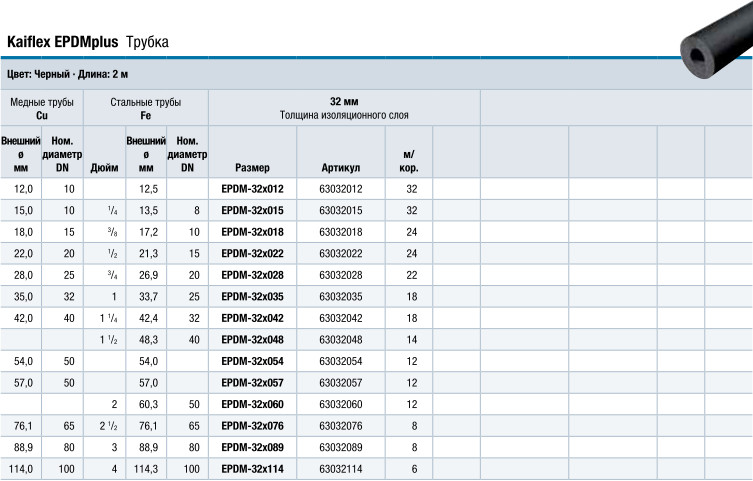The image size is (753, 481).
Task: Click article number 63032035
Action: (340, 297)
